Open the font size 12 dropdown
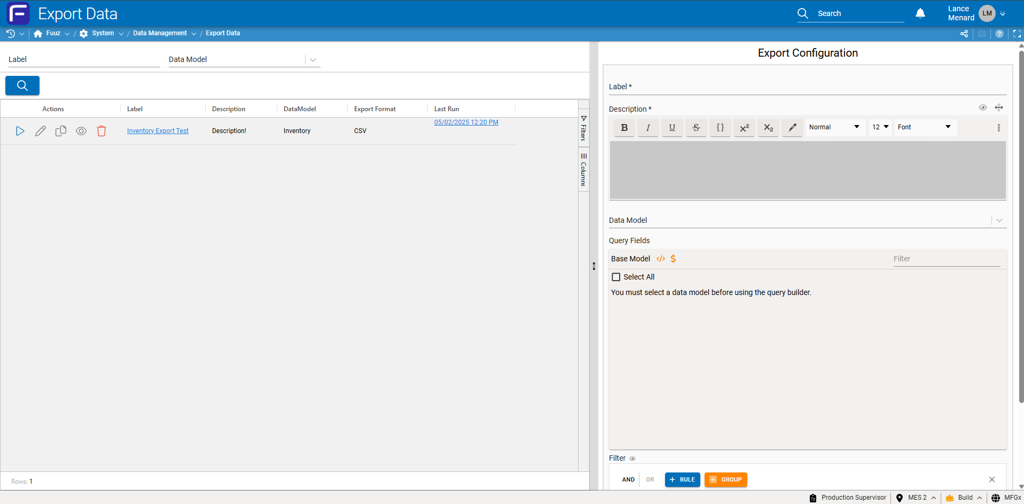 (x=879, y=128)
